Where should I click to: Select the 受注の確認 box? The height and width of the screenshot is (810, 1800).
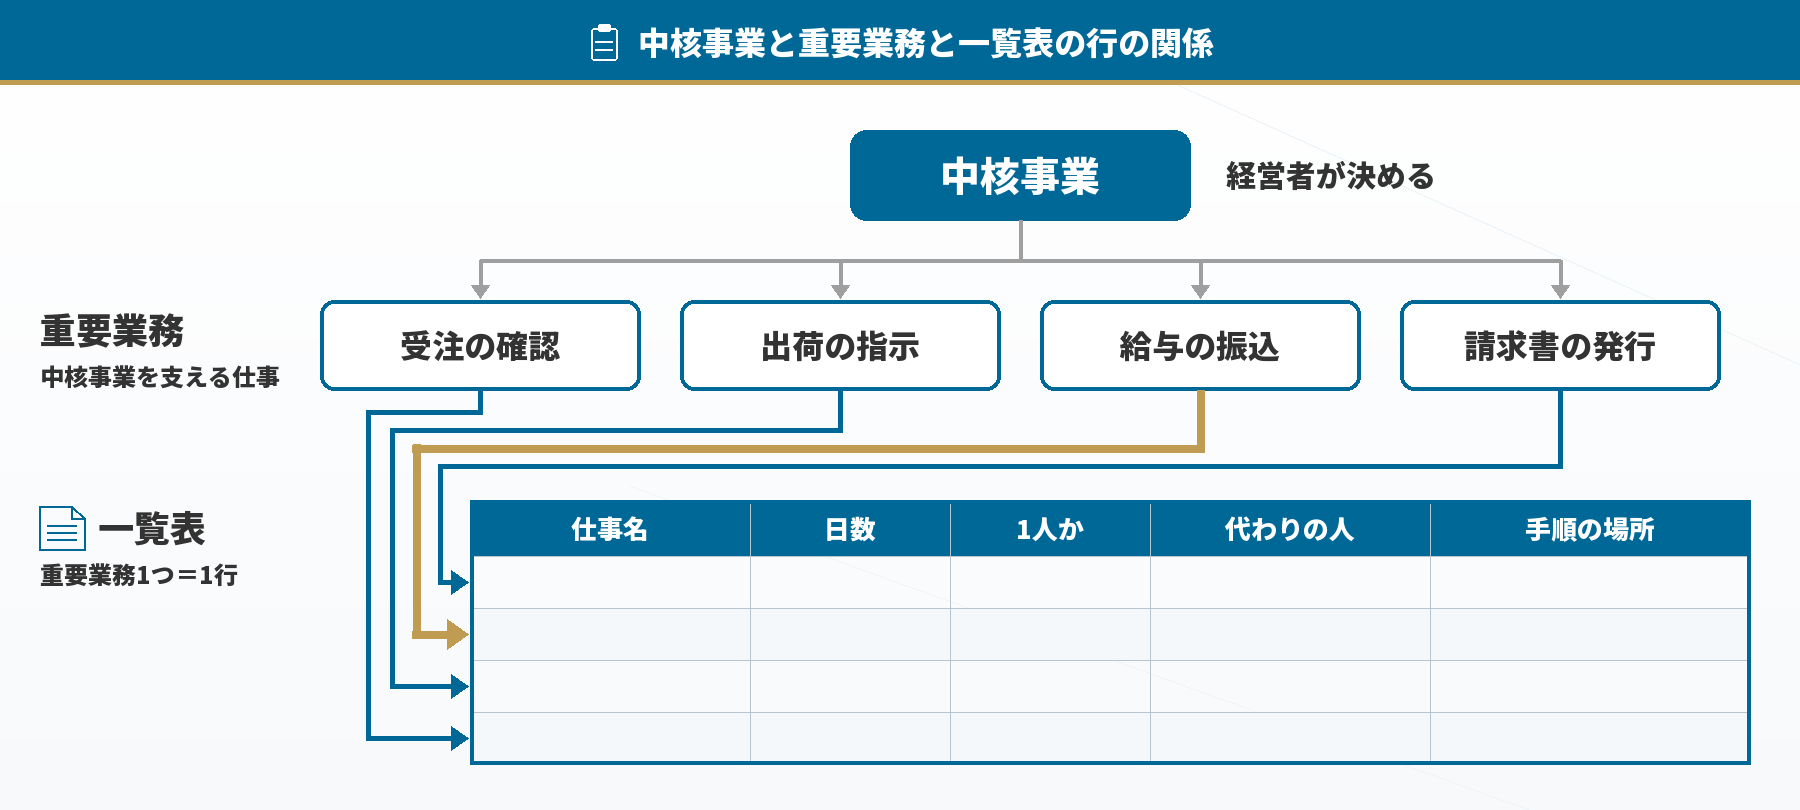(480, 346)
